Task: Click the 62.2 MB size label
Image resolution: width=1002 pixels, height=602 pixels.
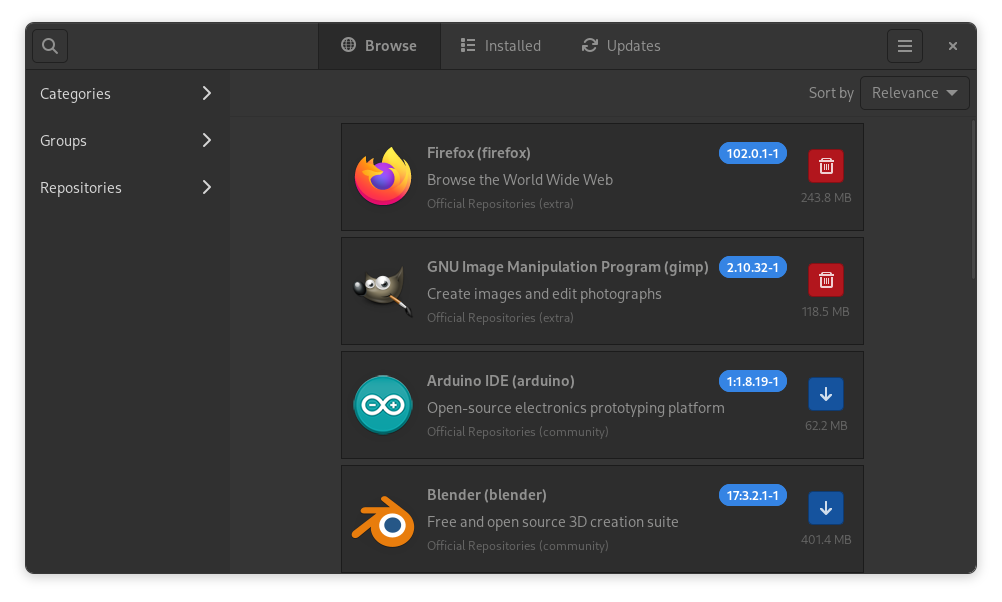Action: [826, 426]
